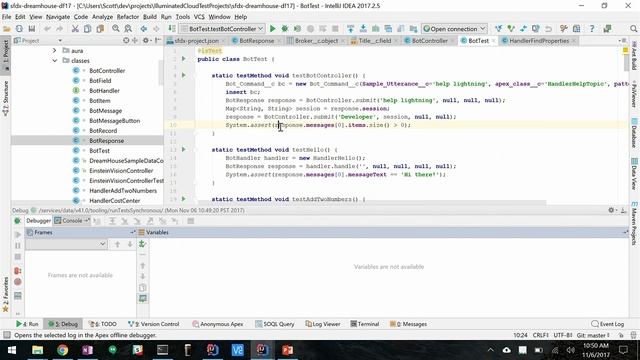Select BotMessageButton class in project tree
Image resolution: width=640 pixels, height=360 pixels.
[114, 121]
